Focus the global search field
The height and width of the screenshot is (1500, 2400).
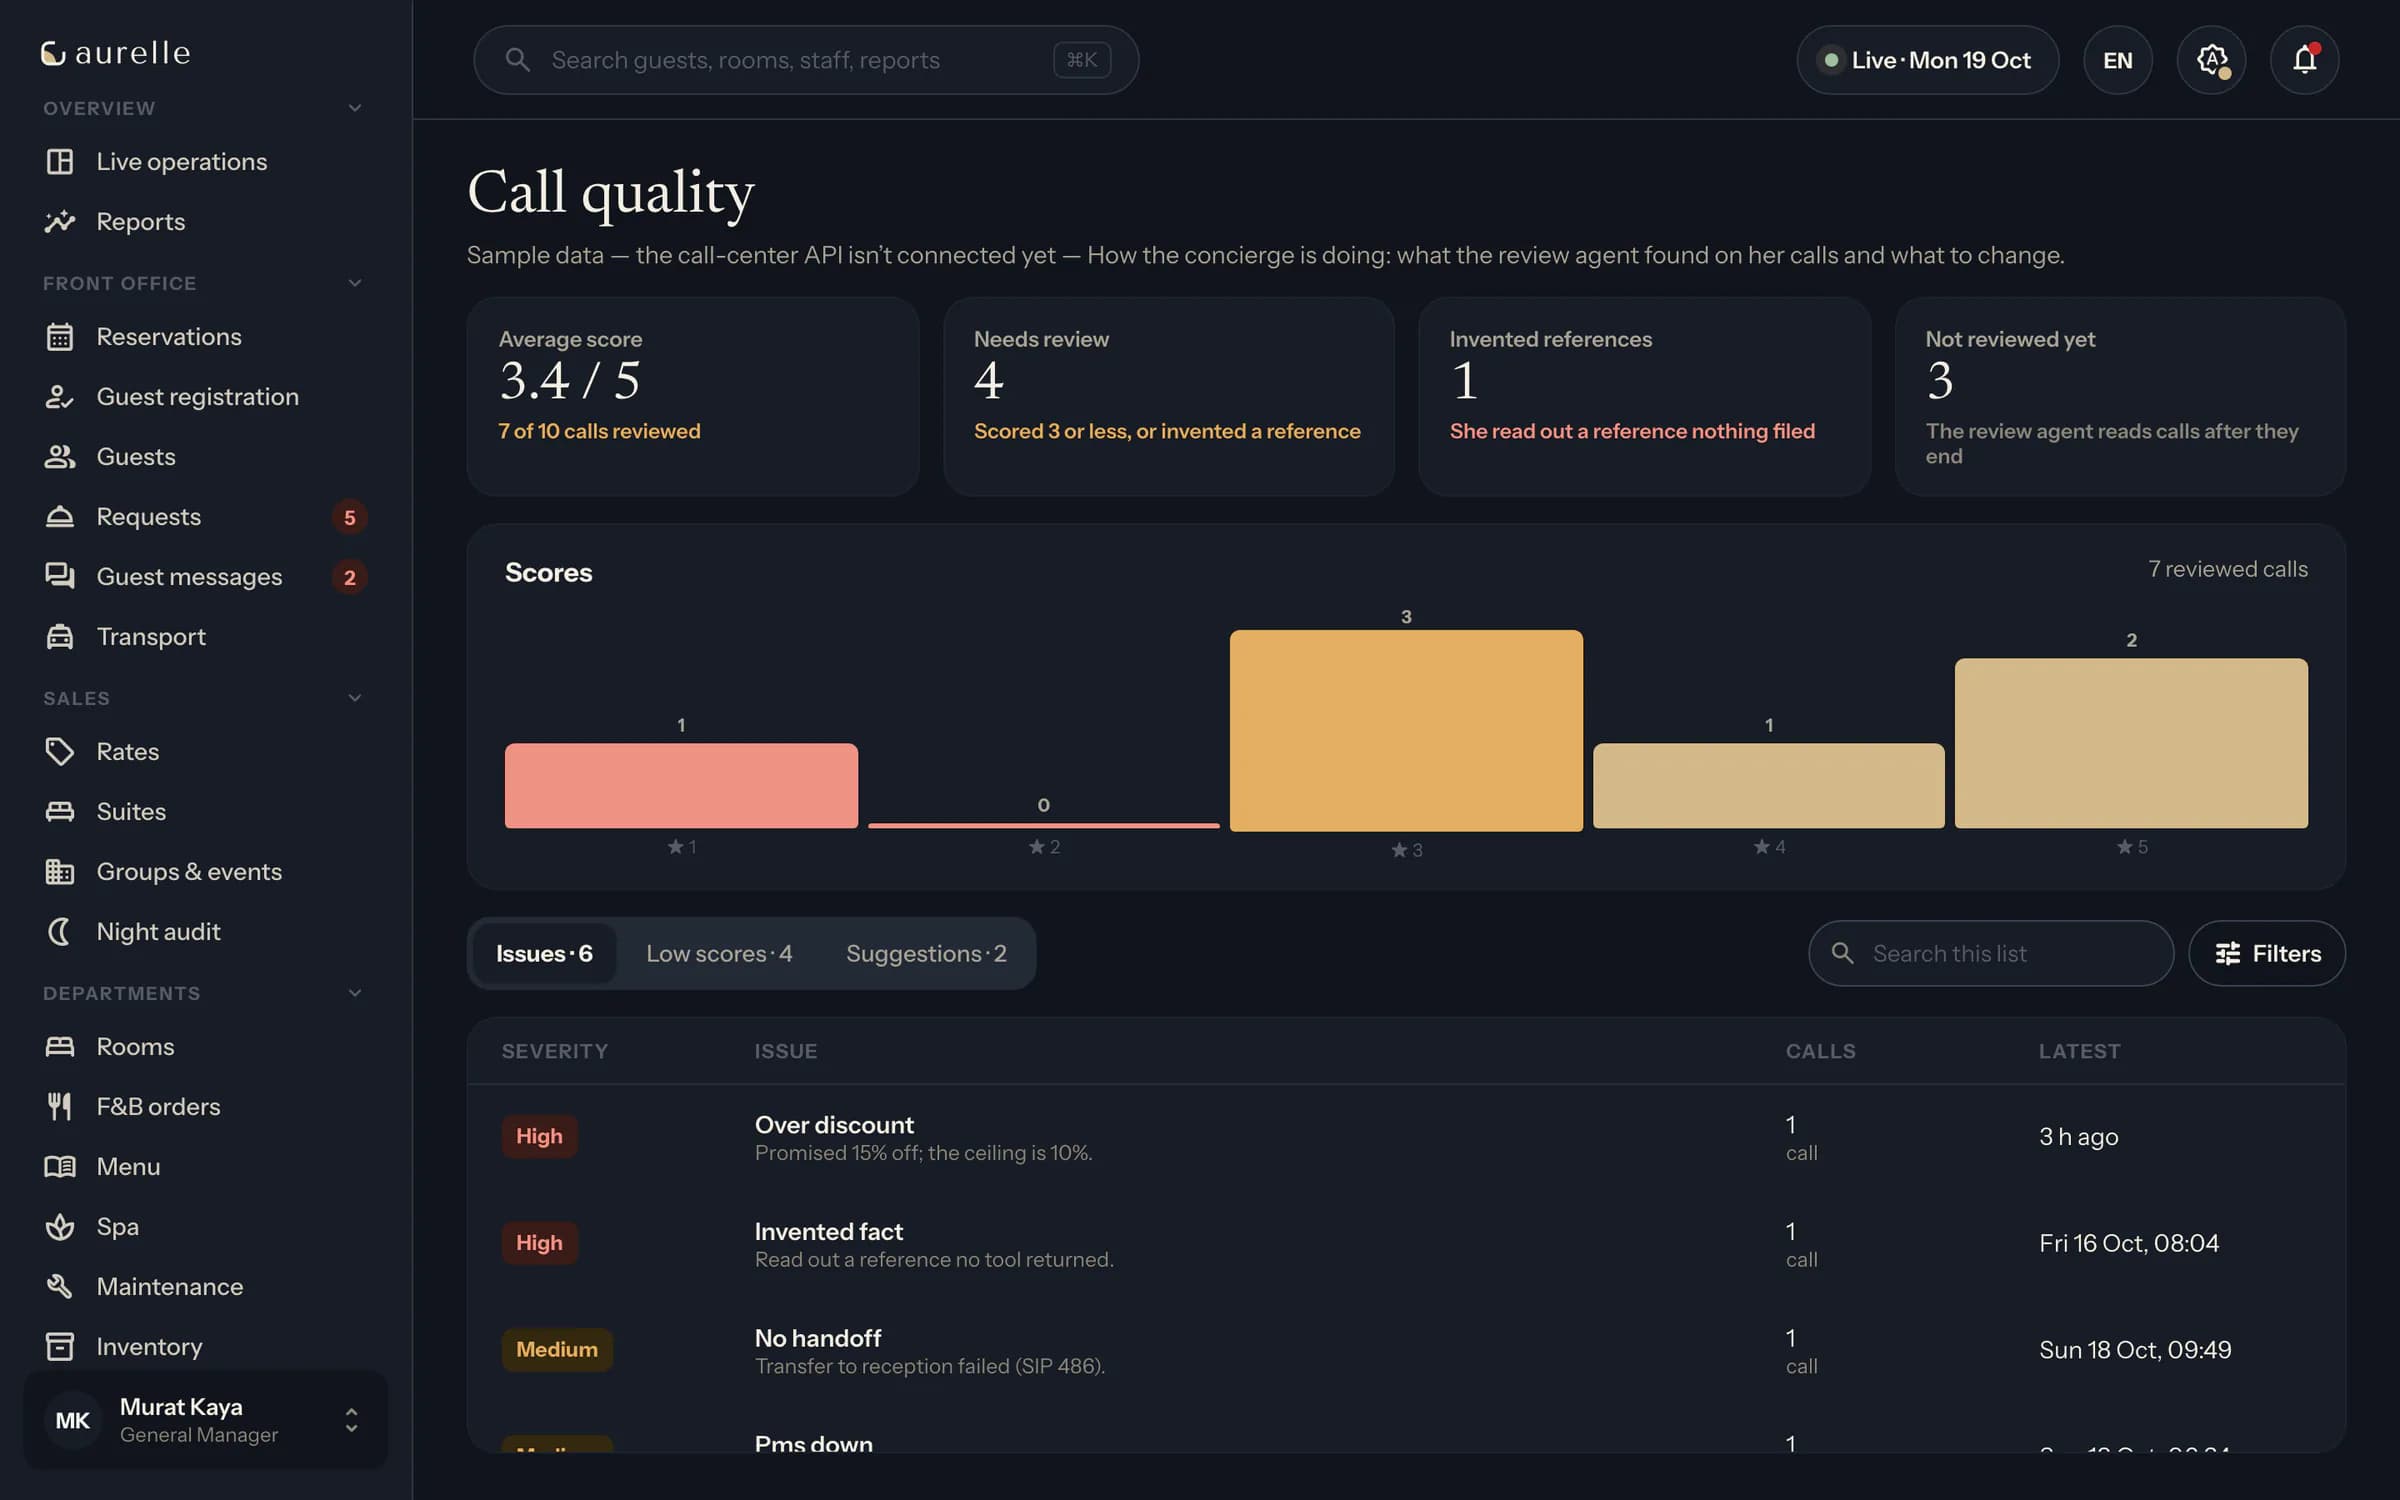[x=806, y=60]
